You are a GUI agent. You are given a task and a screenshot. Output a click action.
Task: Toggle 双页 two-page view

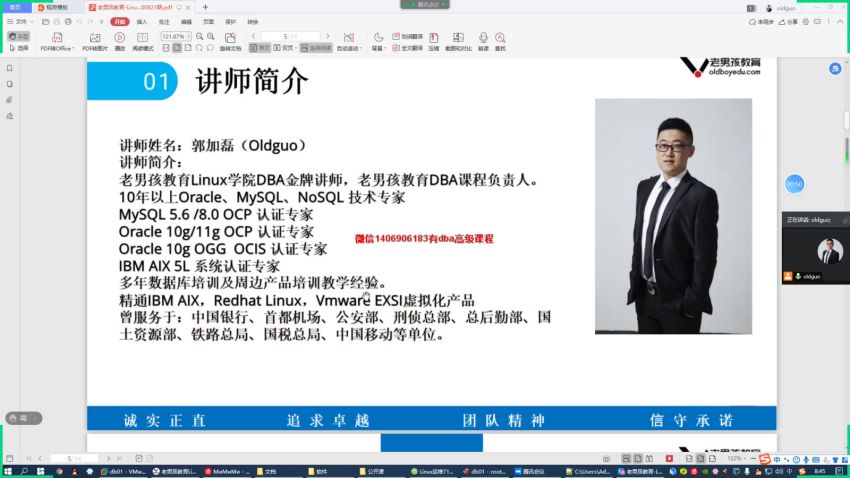tap(284, 48)
